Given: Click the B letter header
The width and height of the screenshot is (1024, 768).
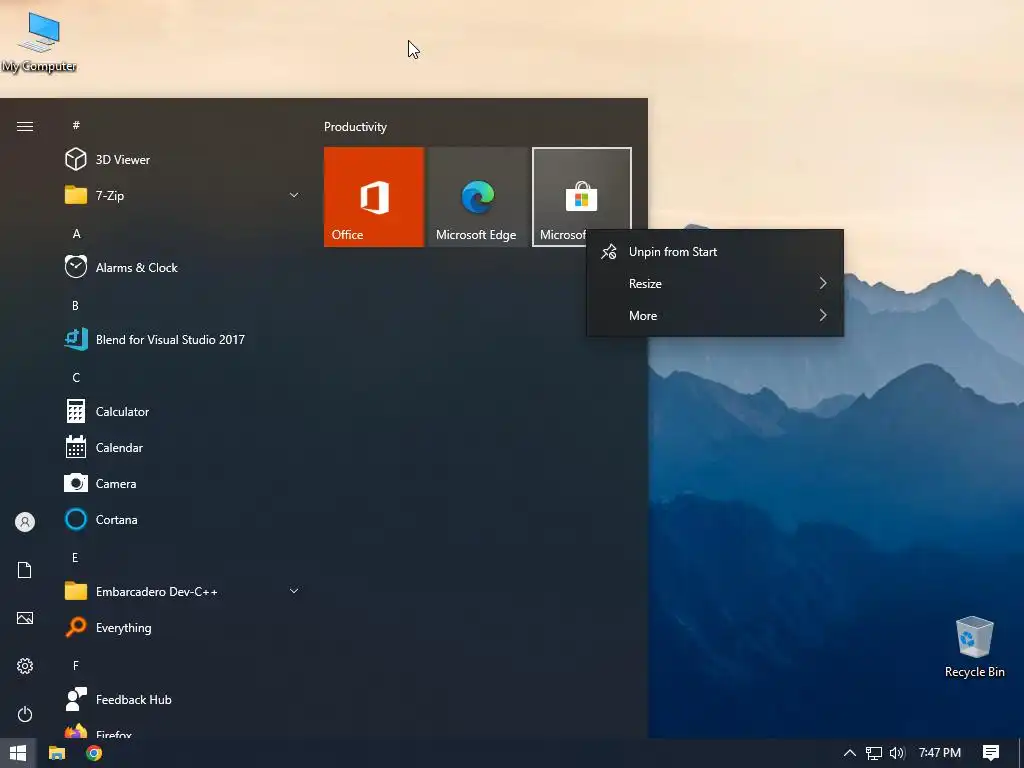Looking at the screenshot, I should (75, 305).
